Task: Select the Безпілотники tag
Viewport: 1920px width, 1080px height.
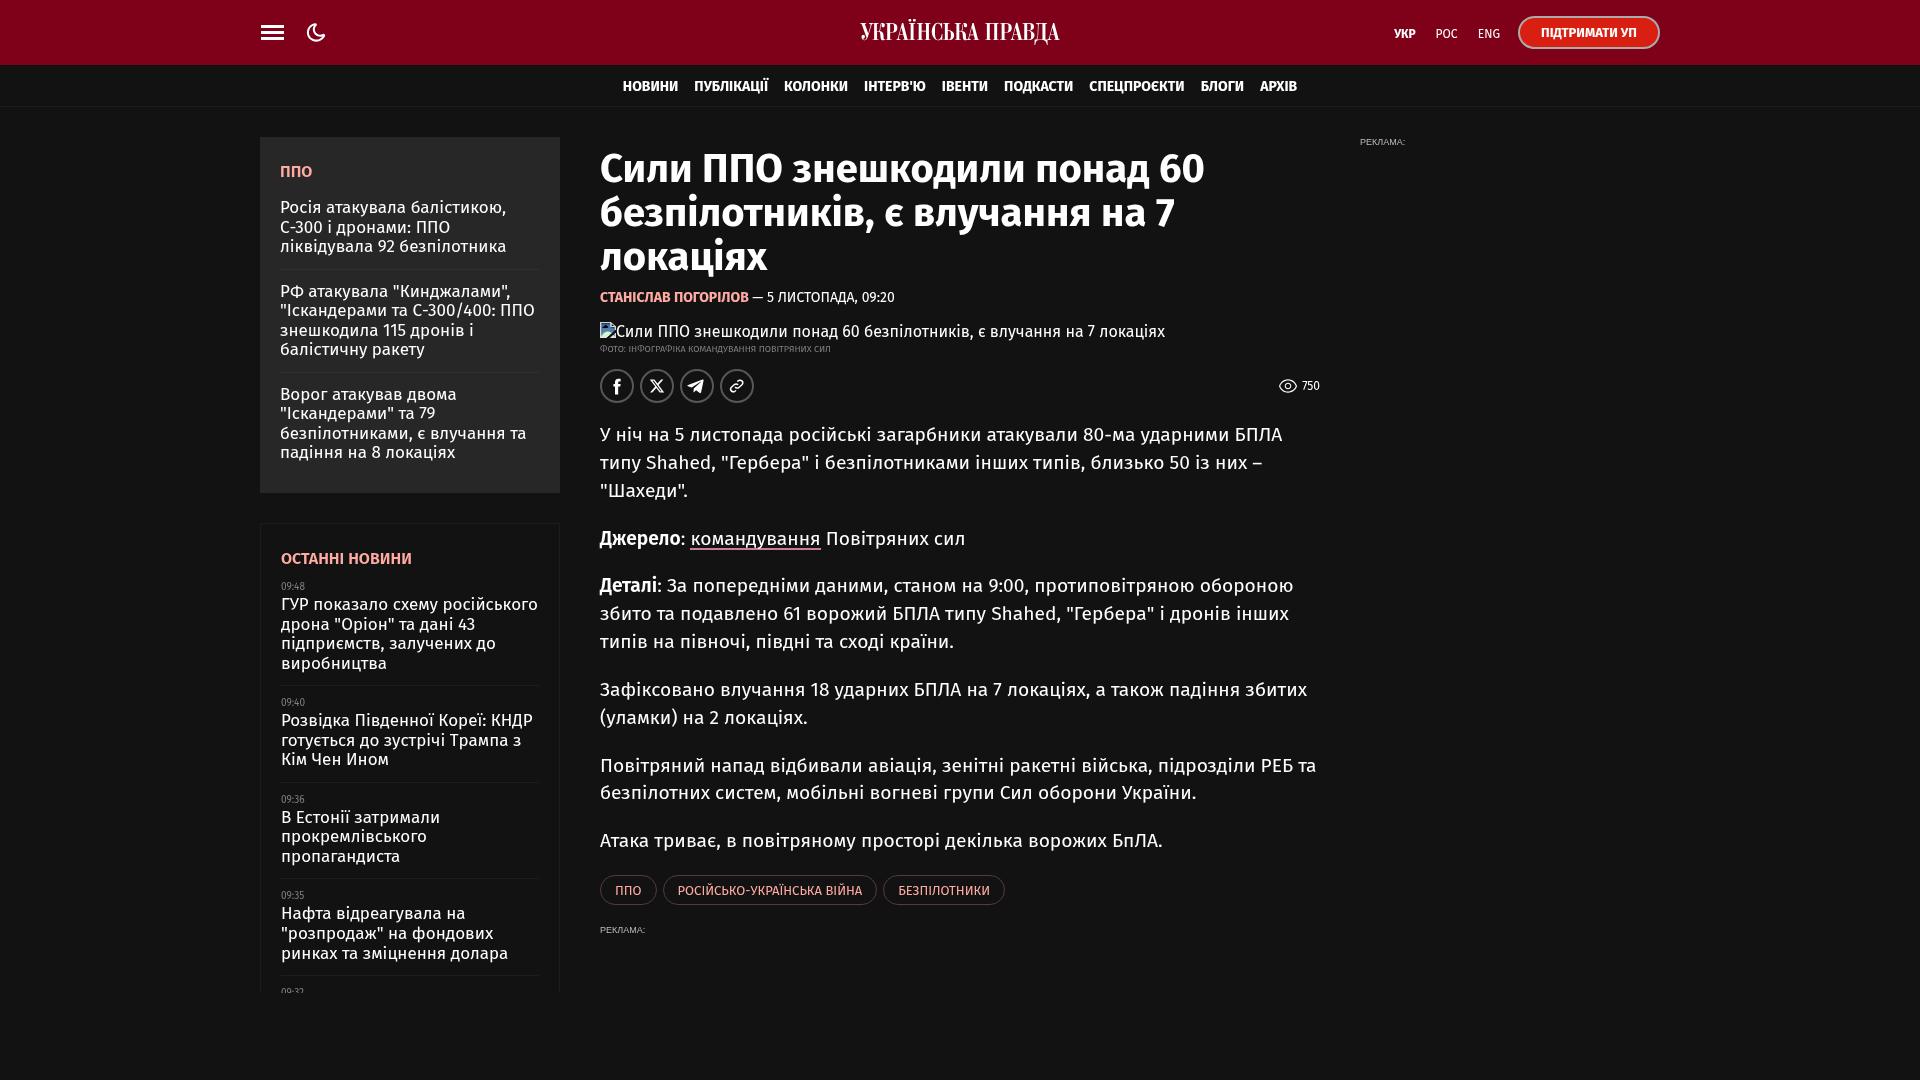Action: (943, 891)
